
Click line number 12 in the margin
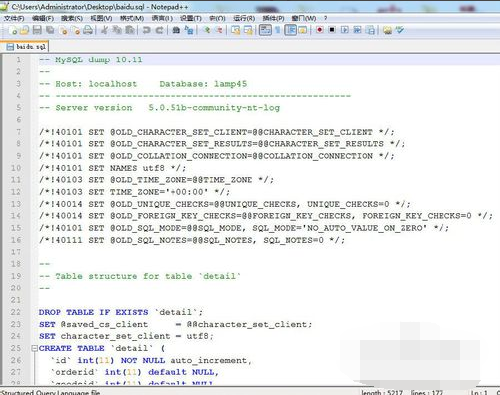tap(16, 192)
